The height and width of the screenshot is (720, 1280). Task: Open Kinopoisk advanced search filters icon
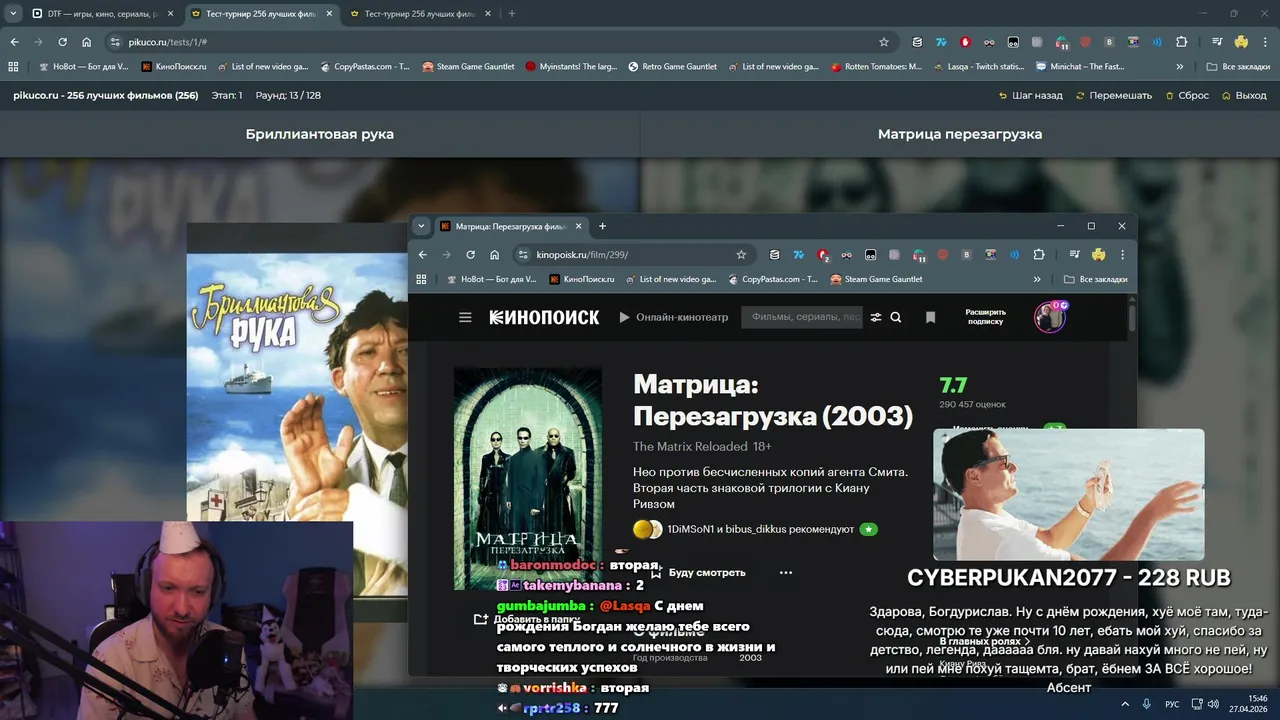(876, 317)
